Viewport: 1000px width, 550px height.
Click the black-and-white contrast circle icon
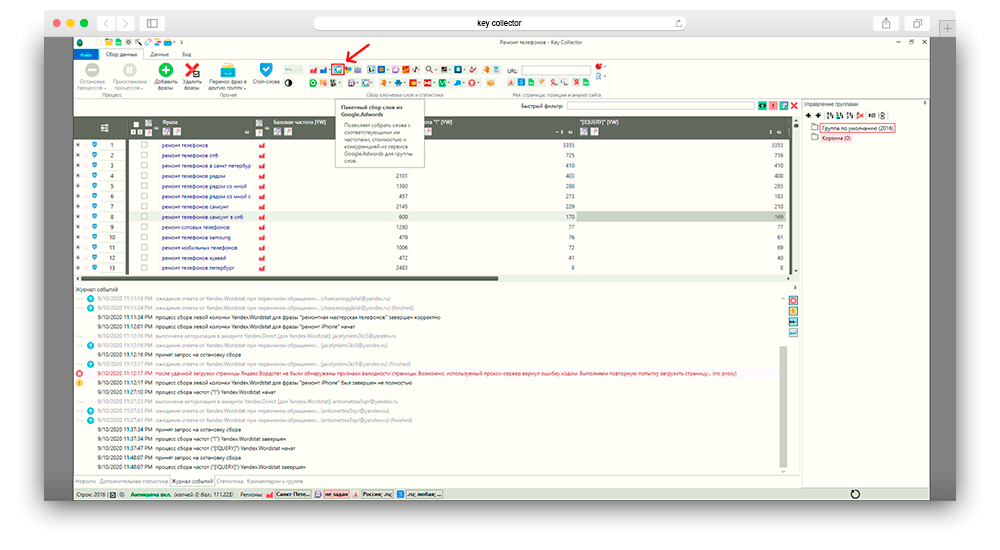click(289, 83)
